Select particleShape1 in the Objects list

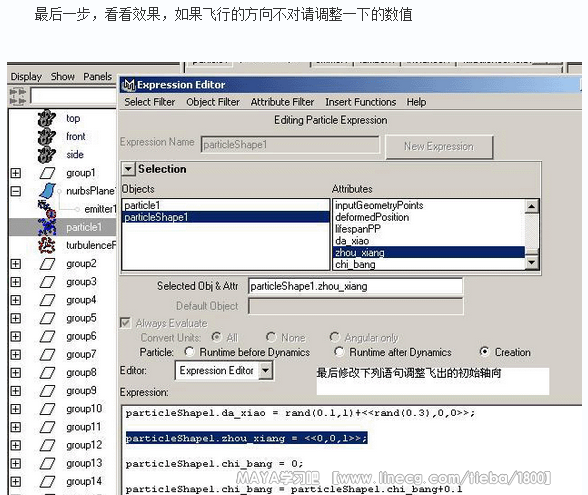pos(225,217)
